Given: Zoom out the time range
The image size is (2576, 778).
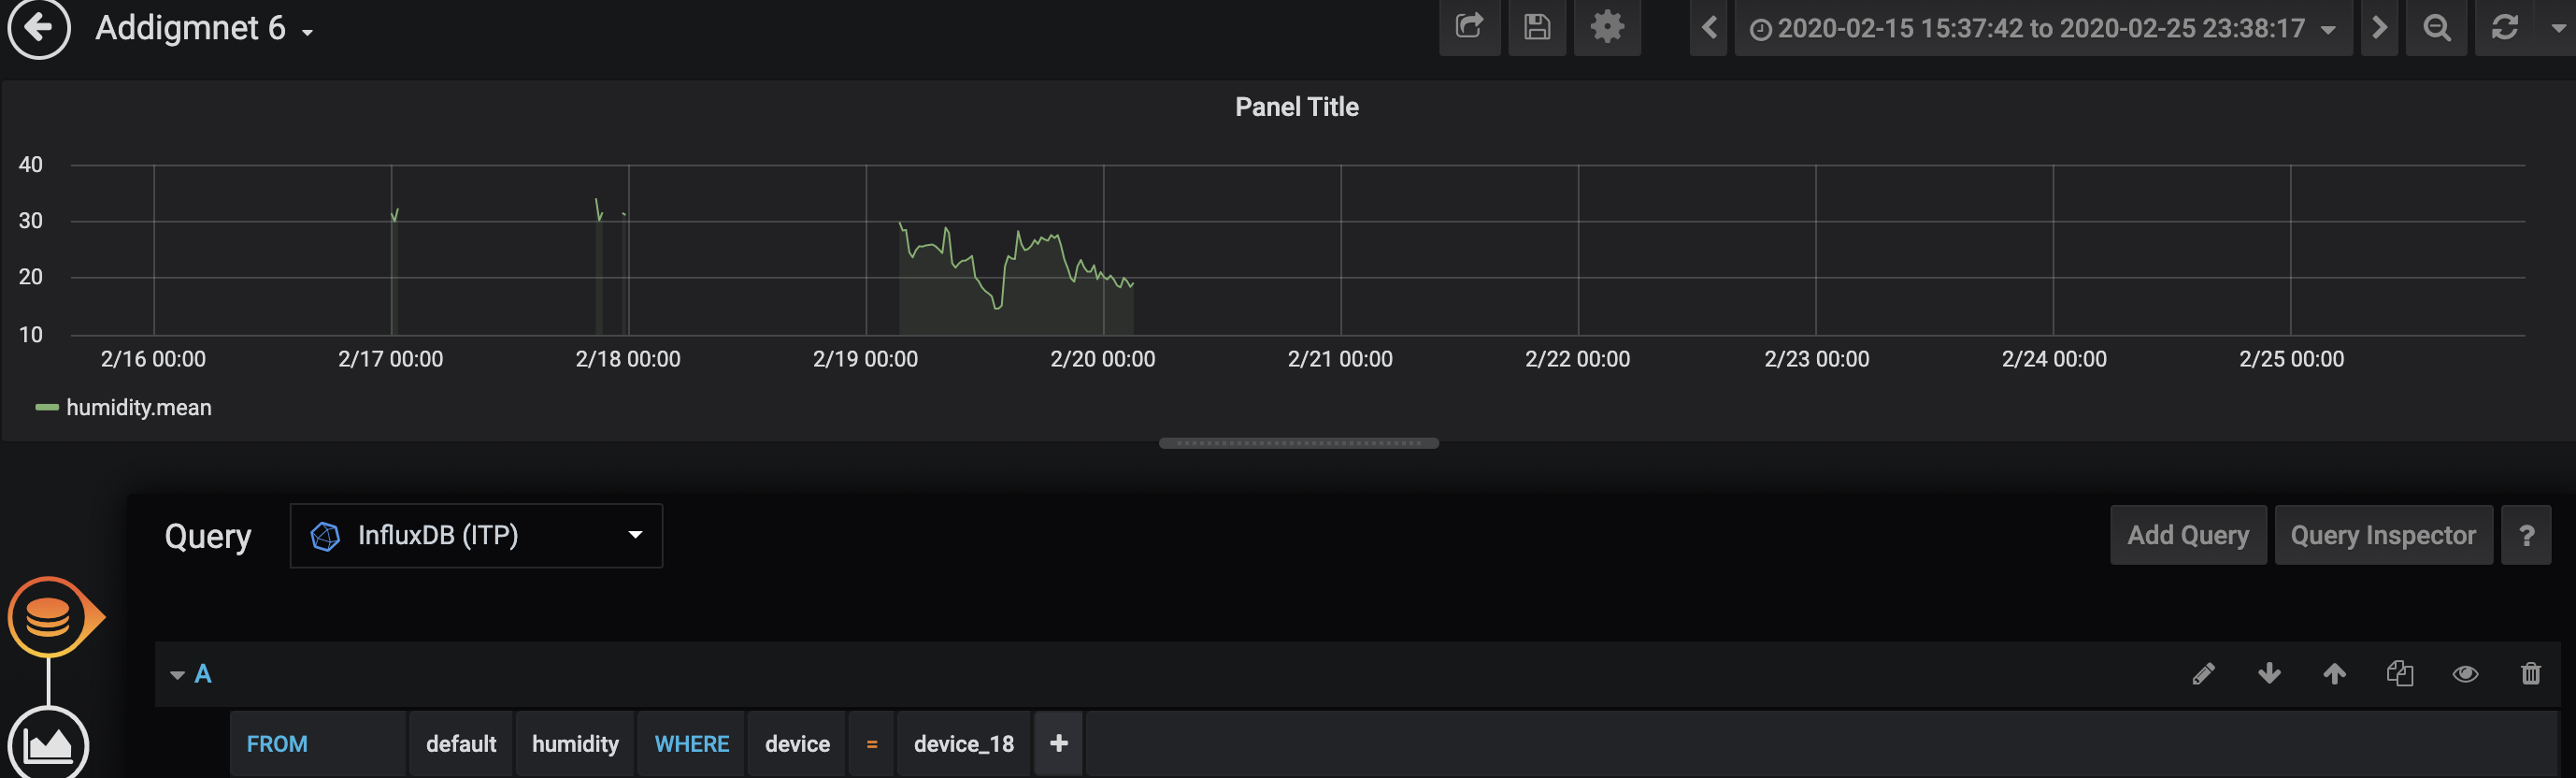Looking at the screenshot, I should [2437, 27].
